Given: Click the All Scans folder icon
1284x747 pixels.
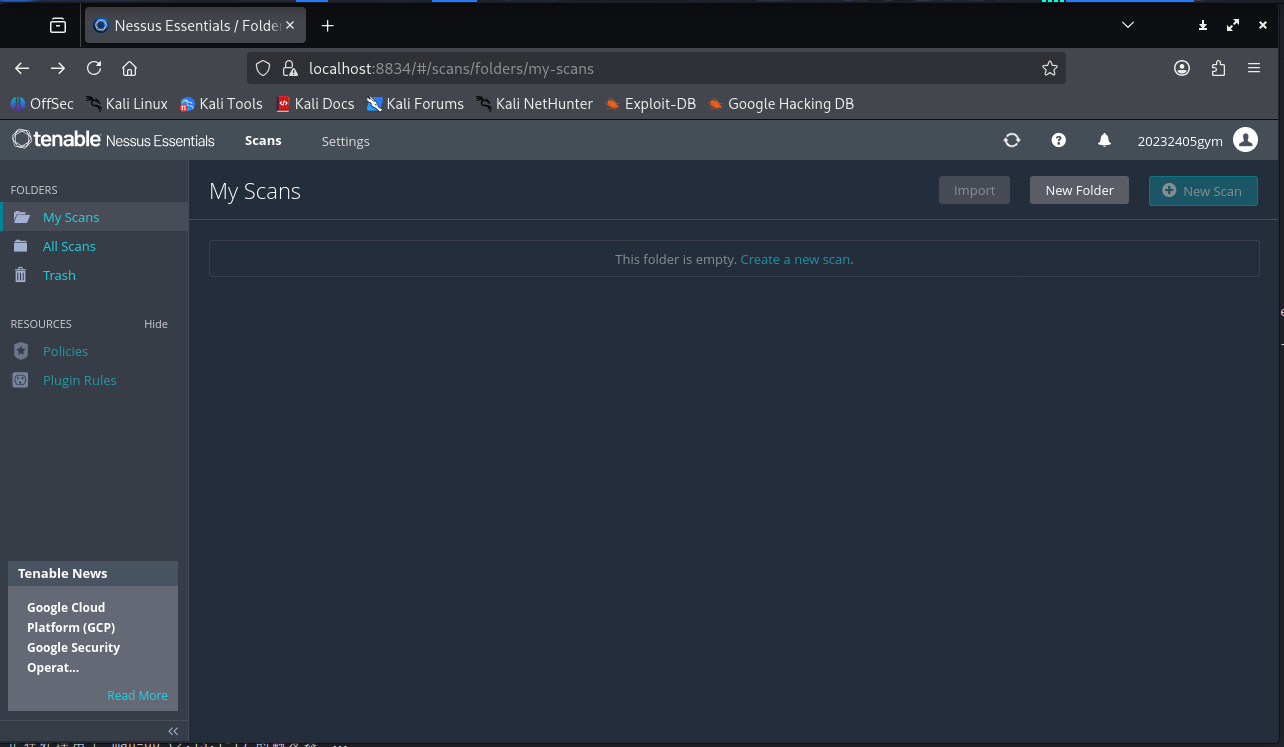Looking at the screenshot, I should coord(20,246).
